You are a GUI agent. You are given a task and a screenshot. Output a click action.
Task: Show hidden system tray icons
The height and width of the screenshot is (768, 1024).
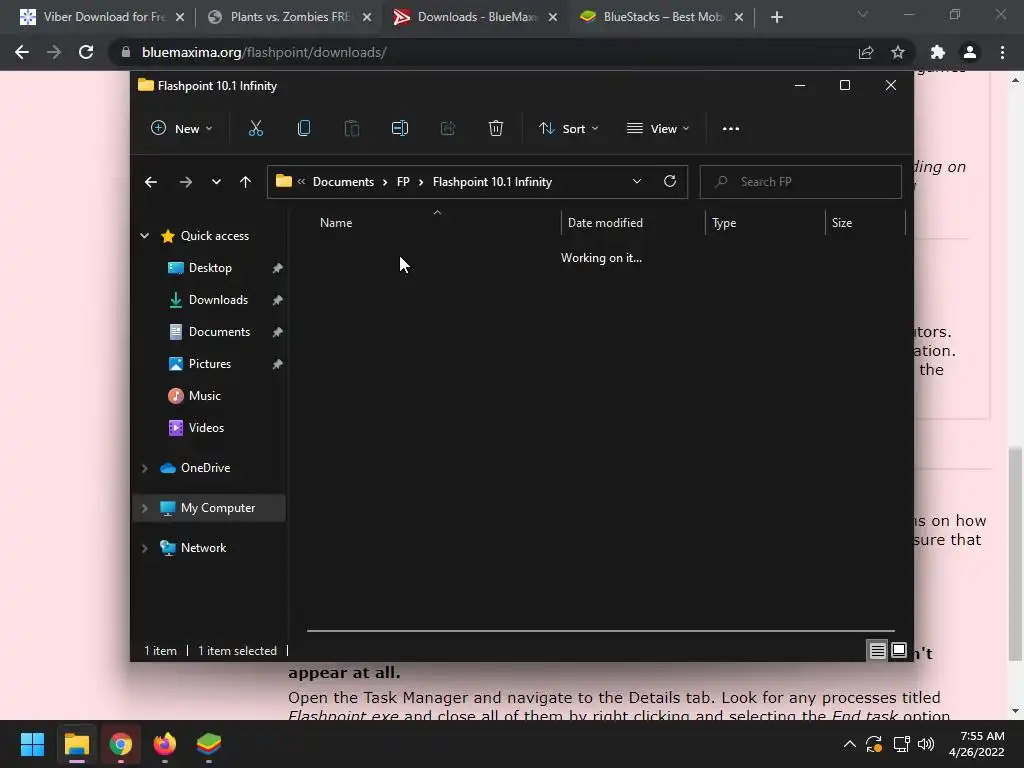coord(850,744)
